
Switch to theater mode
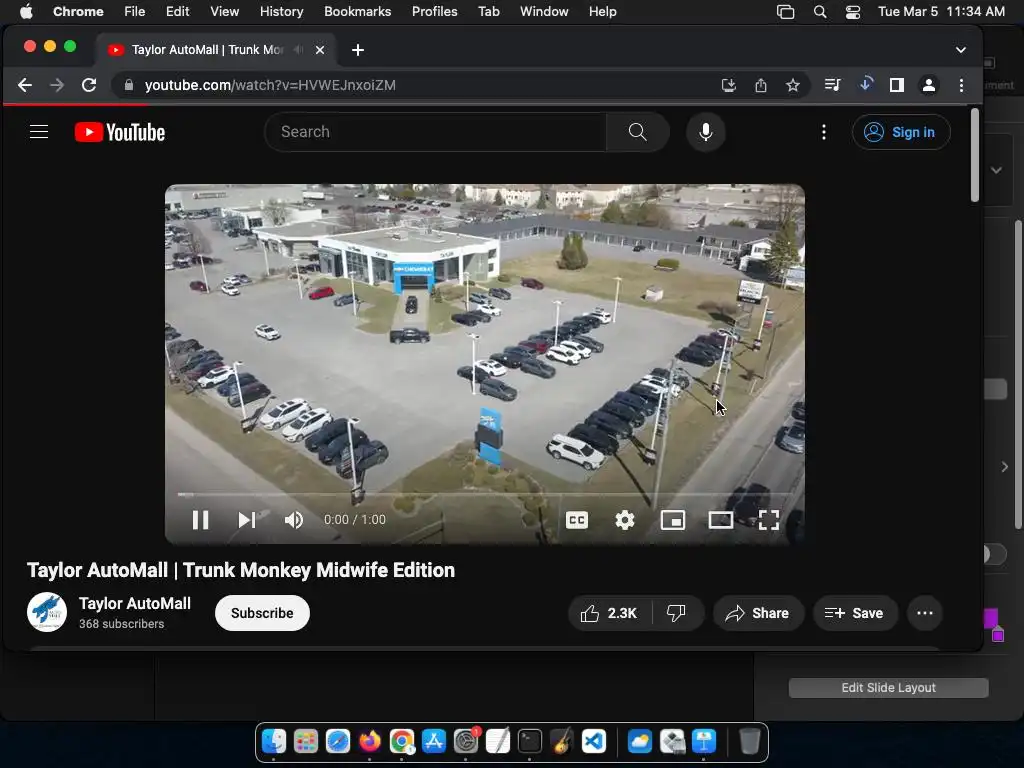720,520
